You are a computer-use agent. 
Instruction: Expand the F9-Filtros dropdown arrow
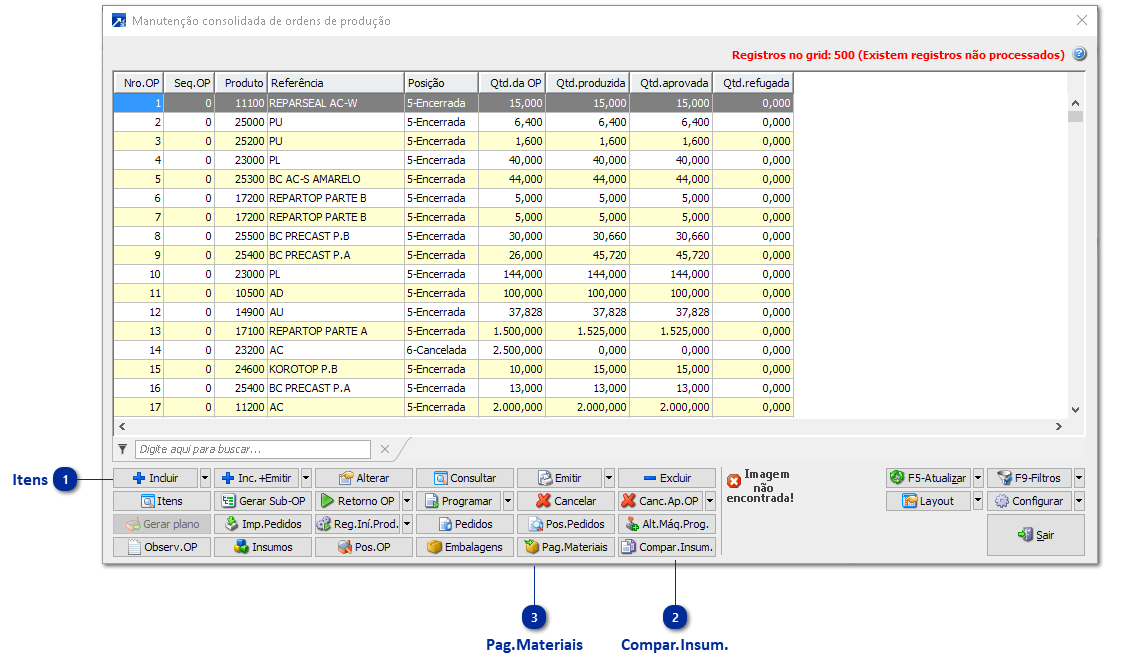click(1078, 478)
